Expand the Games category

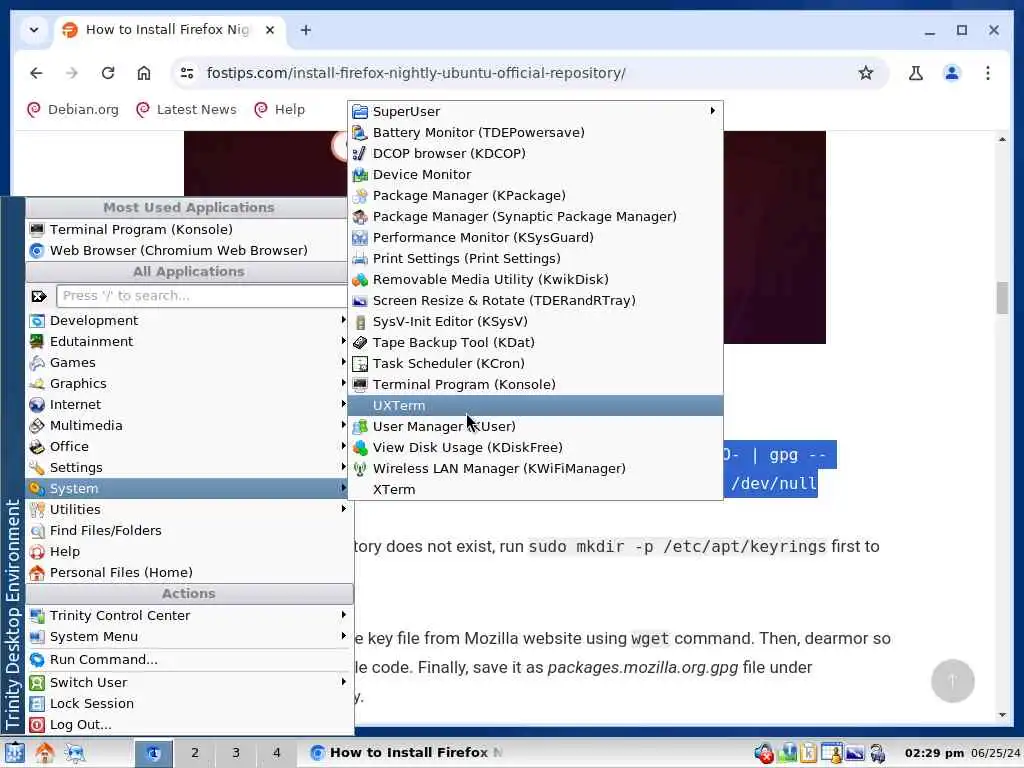pyautogui.click(x=187, y=362)
